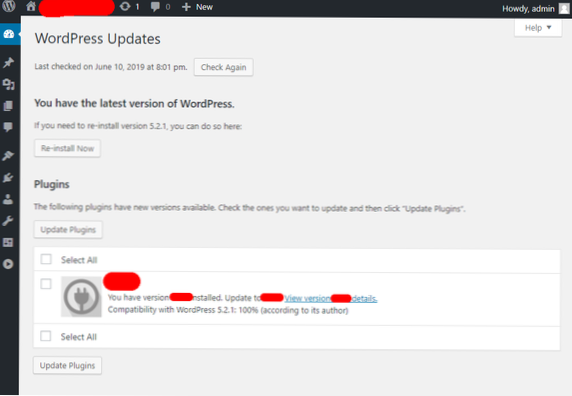The image size is (572, 396).
Task: Visit site via home icon
Action: tap(31, 6)
